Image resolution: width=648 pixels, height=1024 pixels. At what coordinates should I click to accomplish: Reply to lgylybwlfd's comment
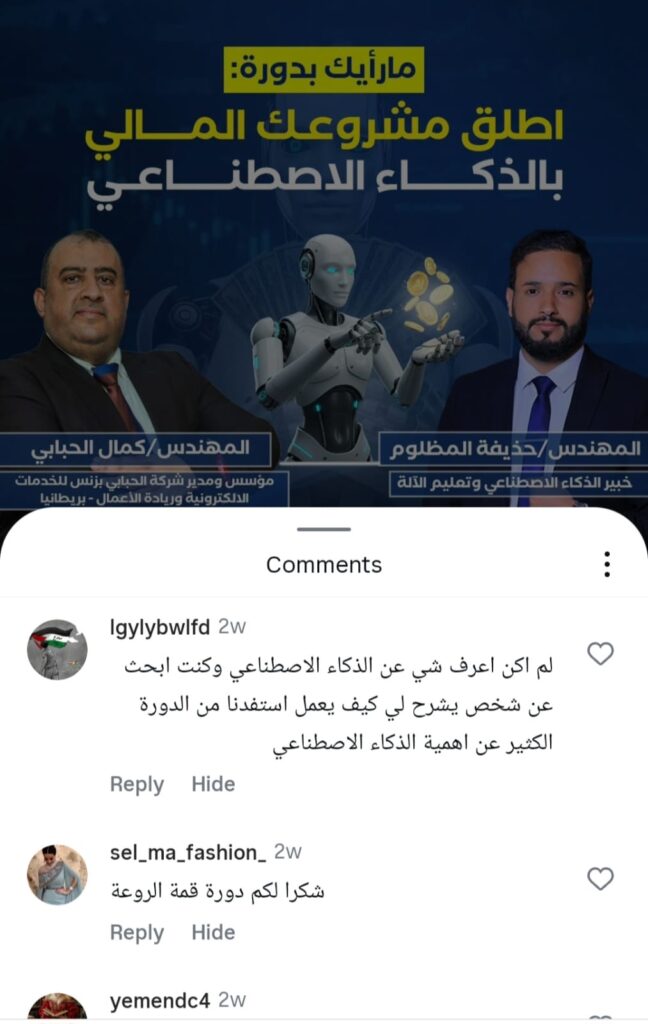137,784
